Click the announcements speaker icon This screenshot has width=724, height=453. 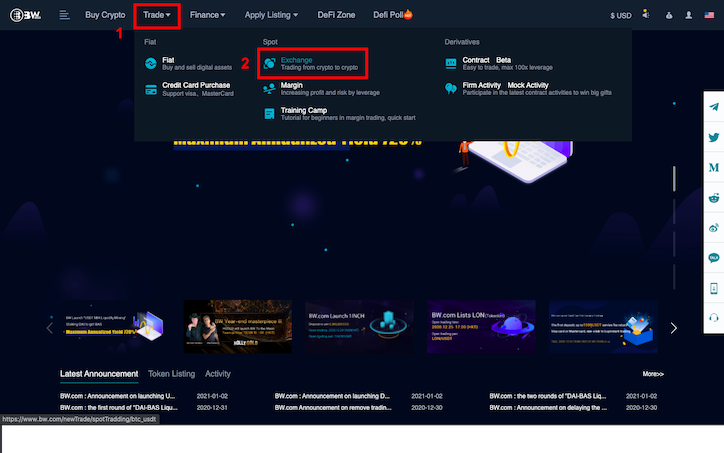(646, 15)
